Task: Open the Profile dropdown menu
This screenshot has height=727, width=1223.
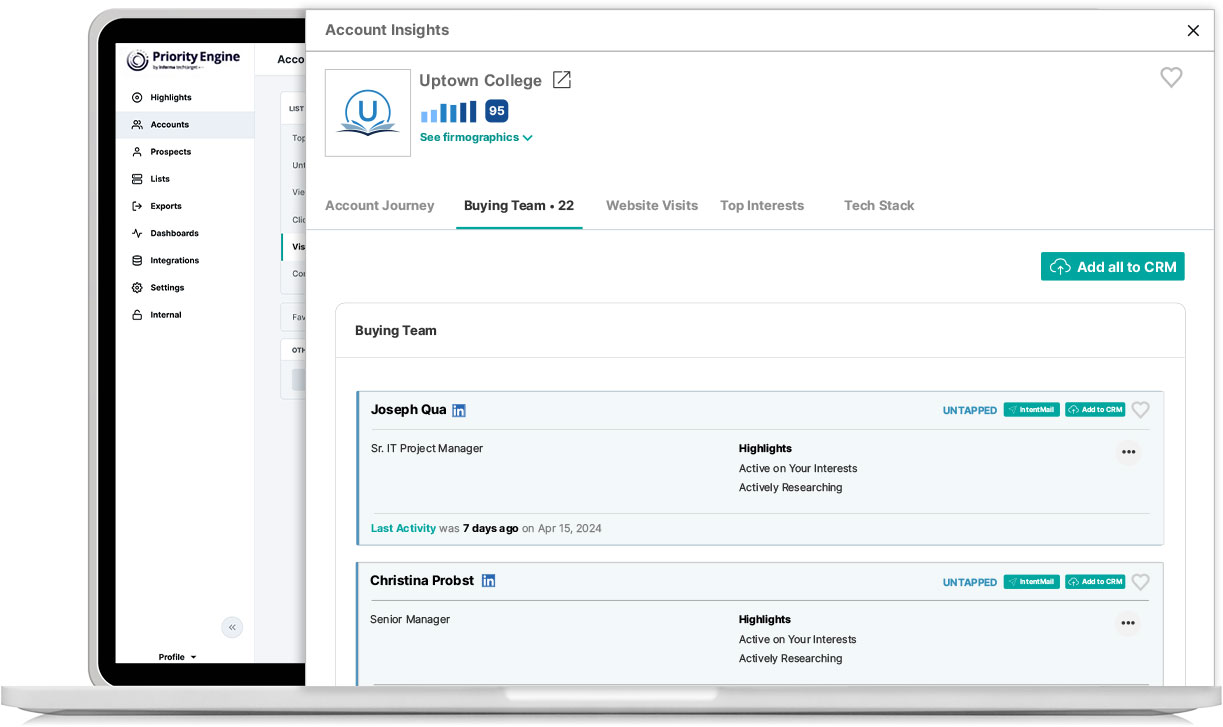Action: pos(178,657)
